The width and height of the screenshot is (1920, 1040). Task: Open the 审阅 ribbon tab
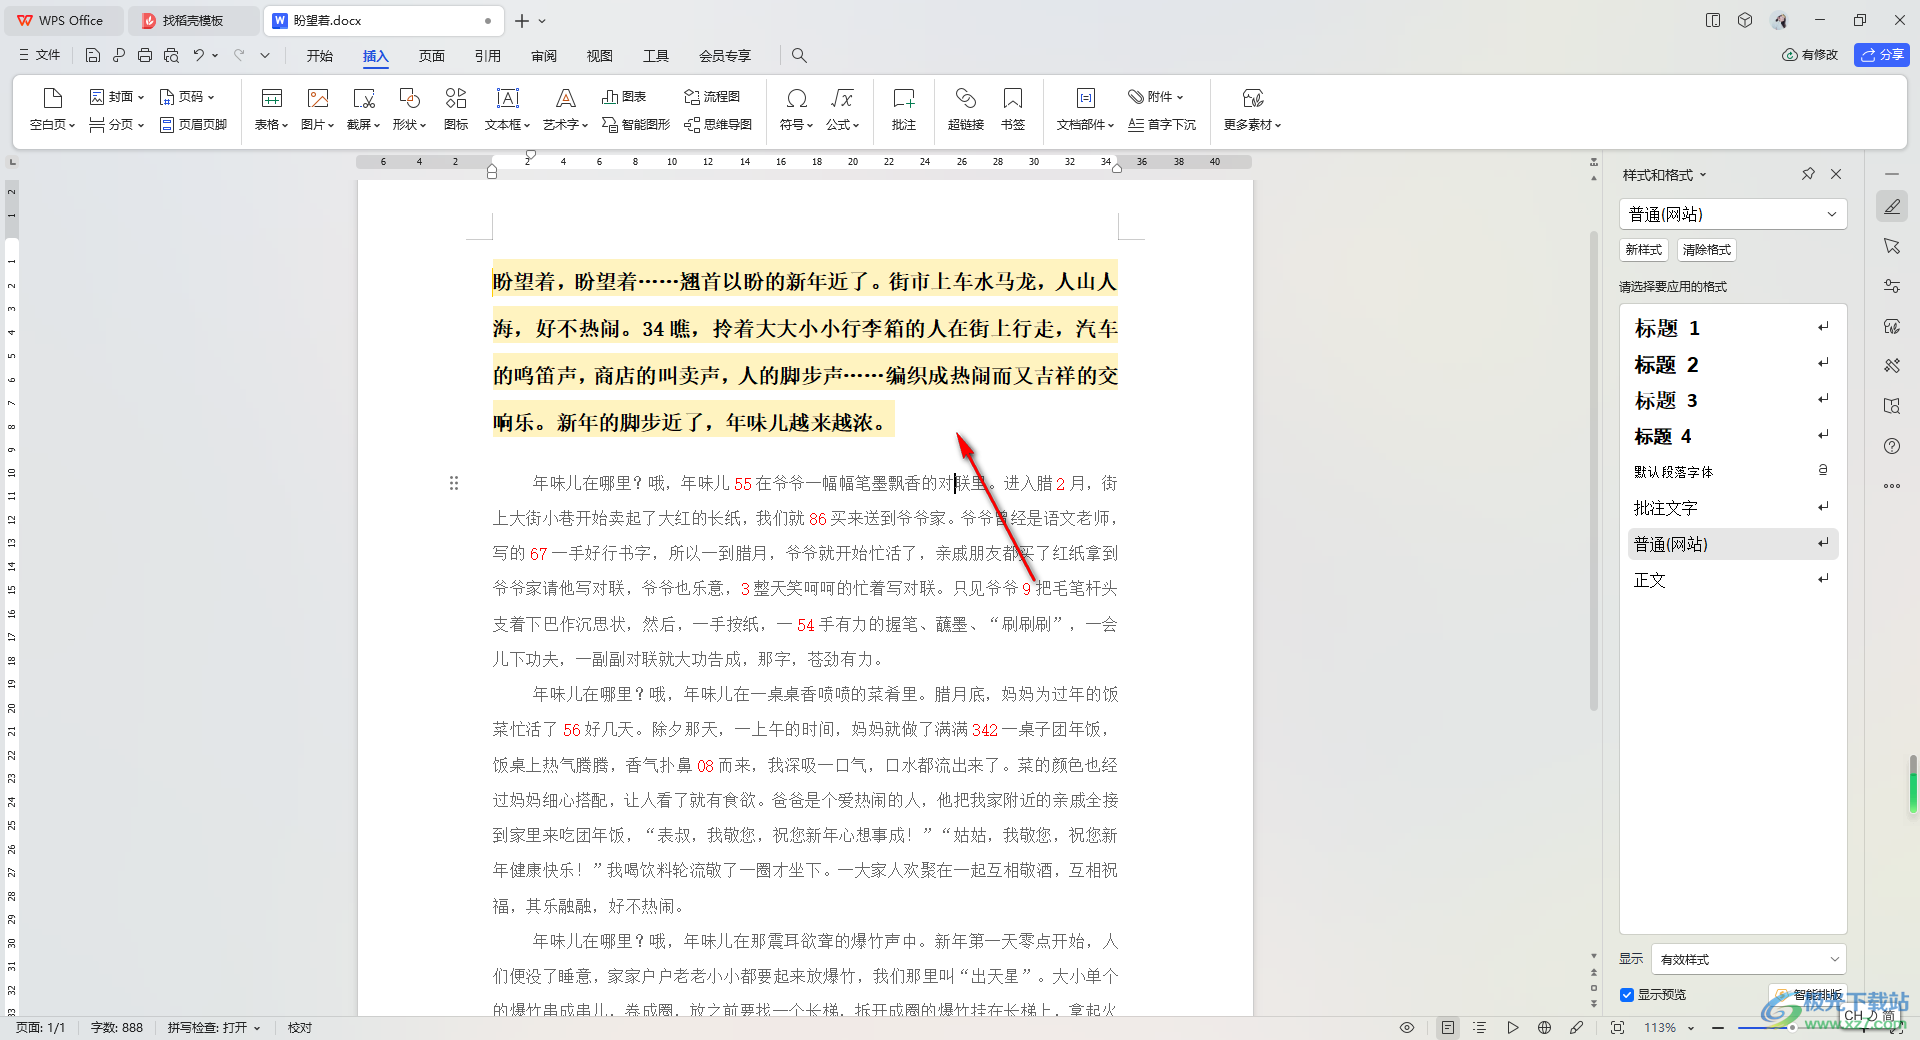pyautogui.click(x=544, y=56)
